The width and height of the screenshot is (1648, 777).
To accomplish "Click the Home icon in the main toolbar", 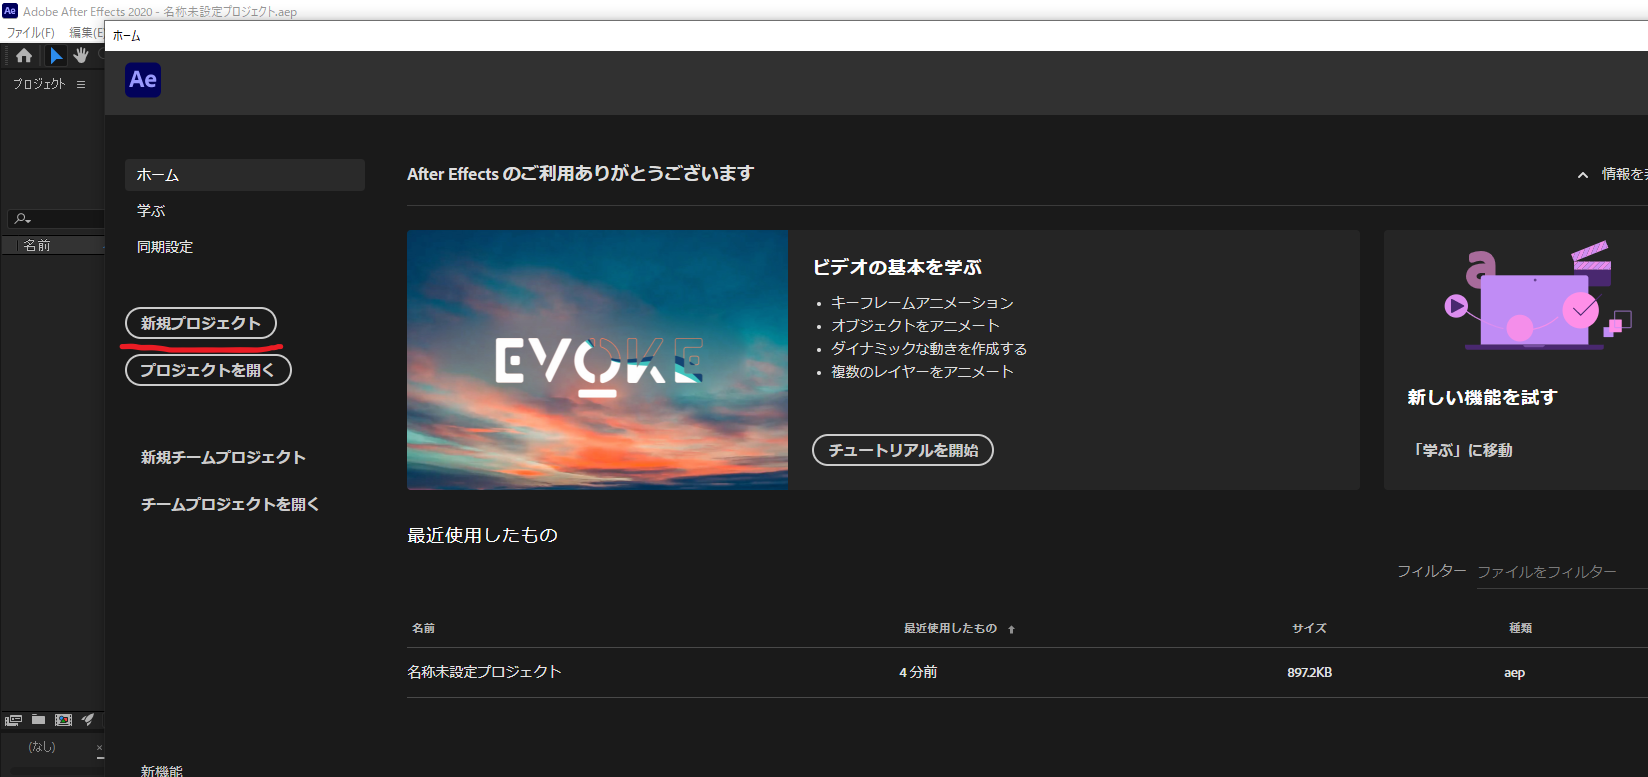I will click(x=24, y=56).
